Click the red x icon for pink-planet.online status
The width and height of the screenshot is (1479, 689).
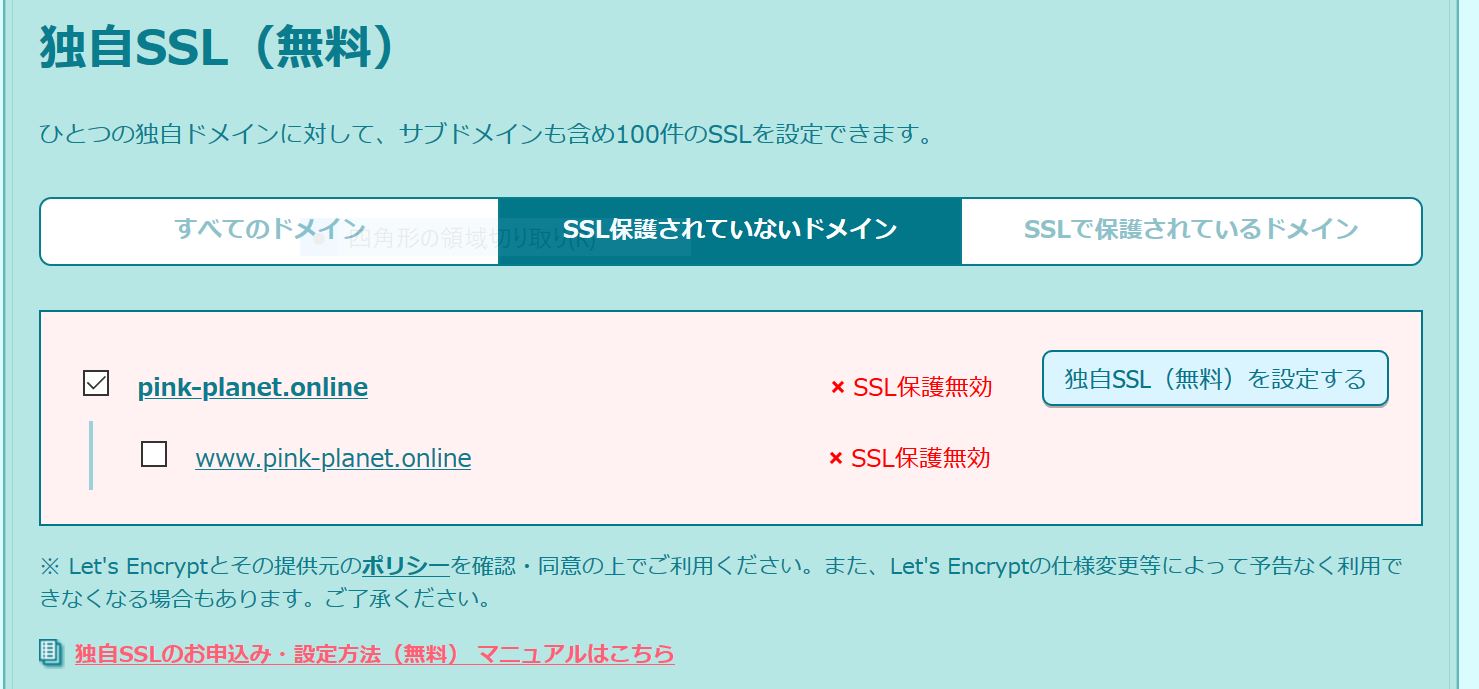838,387
